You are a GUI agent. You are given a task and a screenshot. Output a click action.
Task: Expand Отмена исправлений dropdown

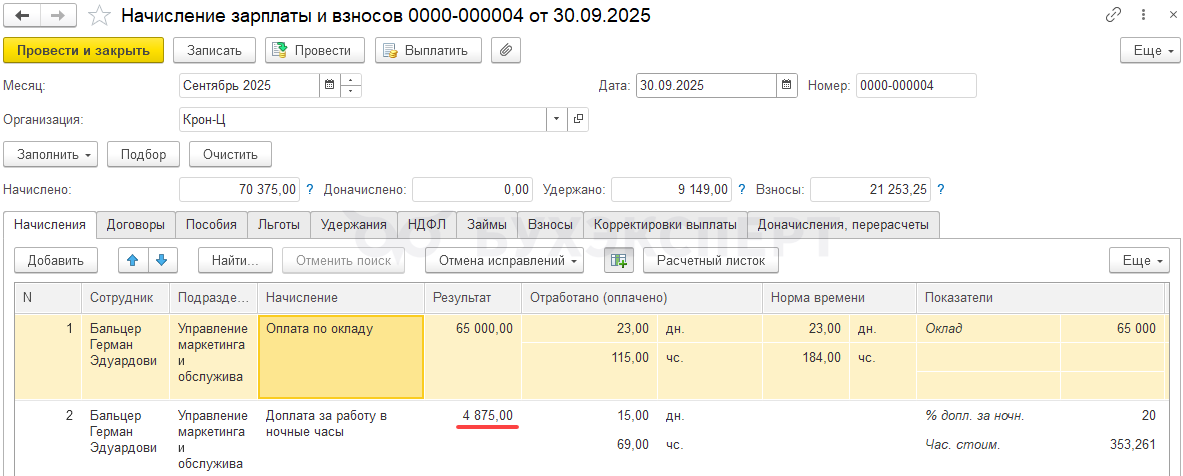pyautogui.click(x=504, y=261)
